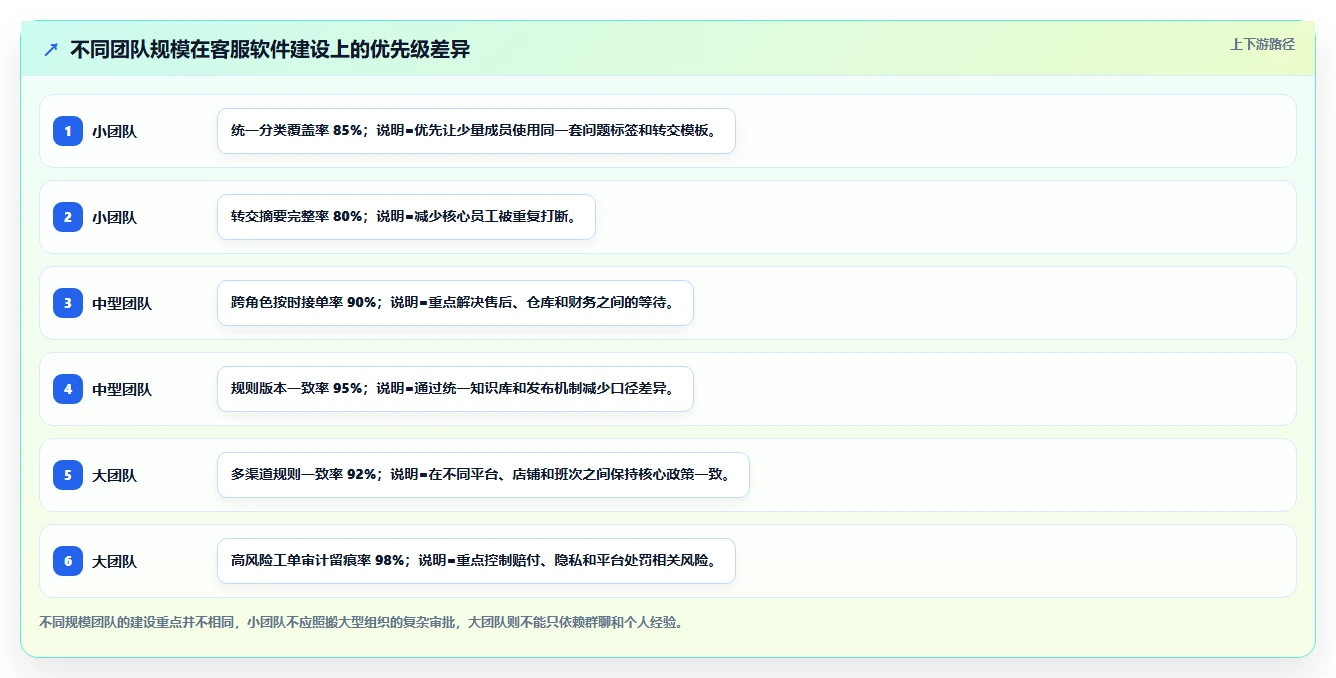The image size is (1336, 678).
Task: Select the 统一分类覆盖率 85% description box
Action: pos(476,131)
